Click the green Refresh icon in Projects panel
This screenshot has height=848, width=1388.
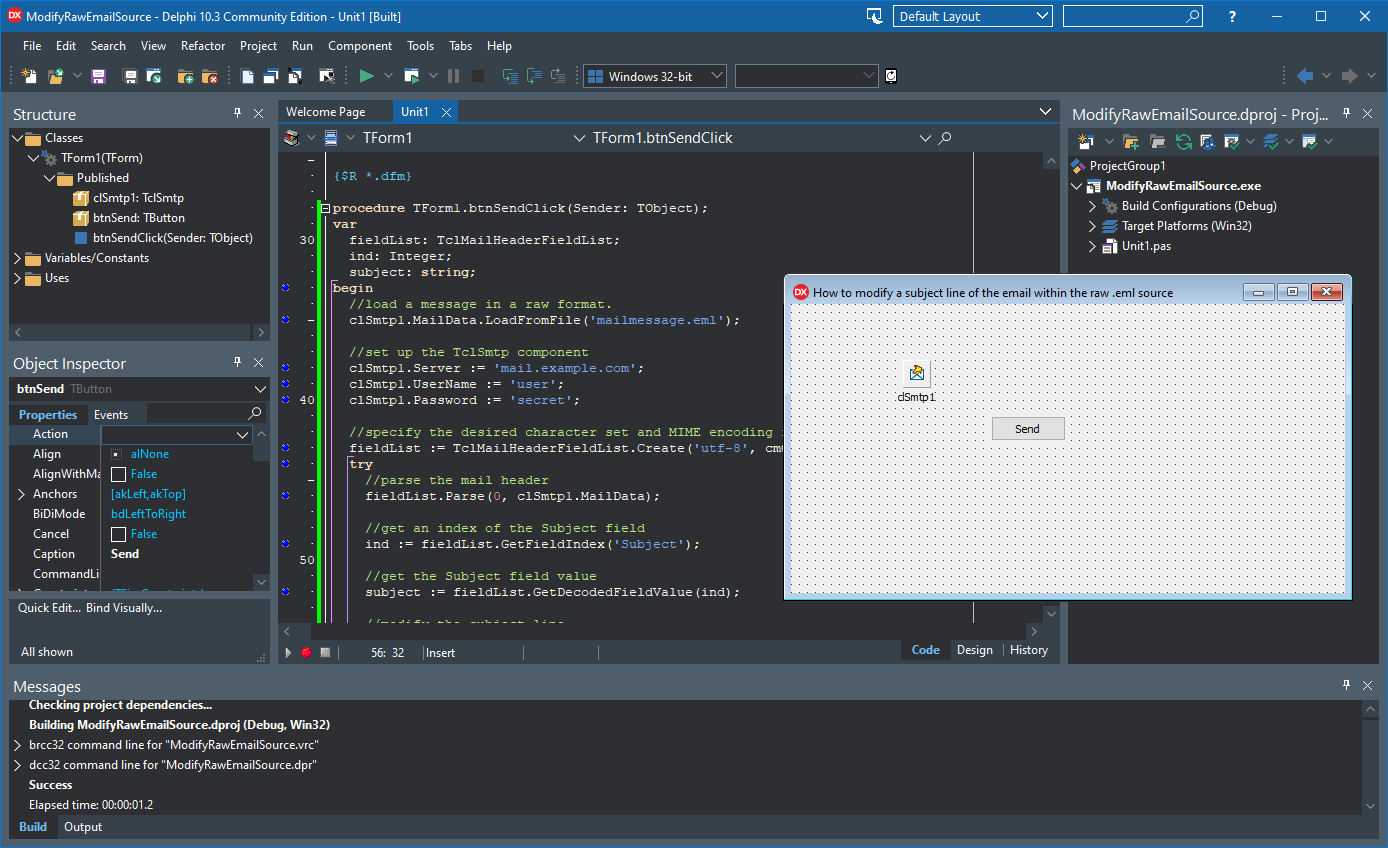coord(1183,142)
